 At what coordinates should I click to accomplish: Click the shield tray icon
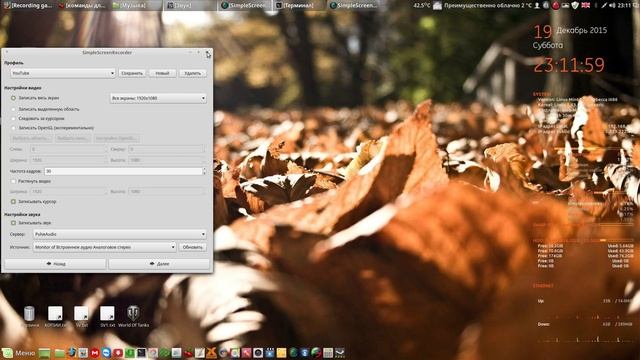point(575,5)
